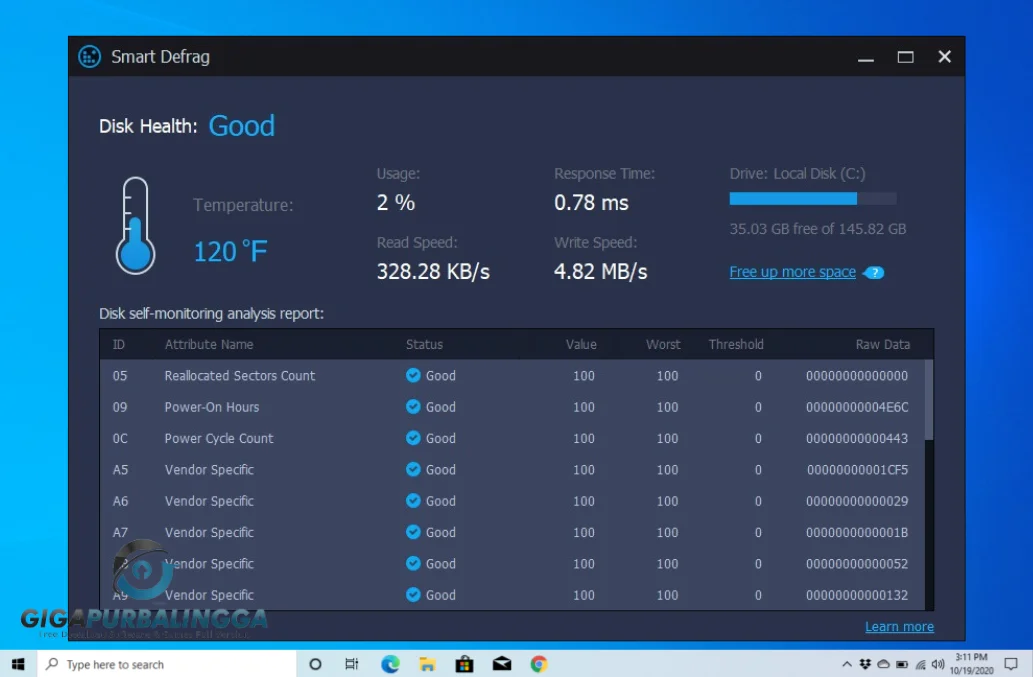This screenshot has height=677, width=1033.
Task: Click the battery tray icon
Action: pos(902,664)
